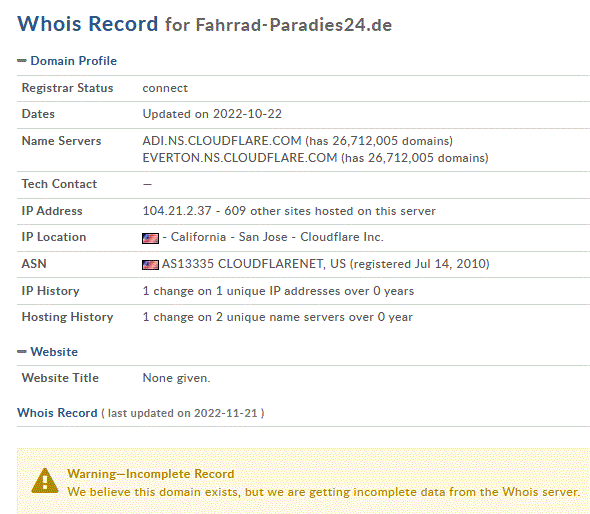Collapse the Website section
Image resolution: width=590 pixels, height=514 pixels.
click(x=21, y=351)
